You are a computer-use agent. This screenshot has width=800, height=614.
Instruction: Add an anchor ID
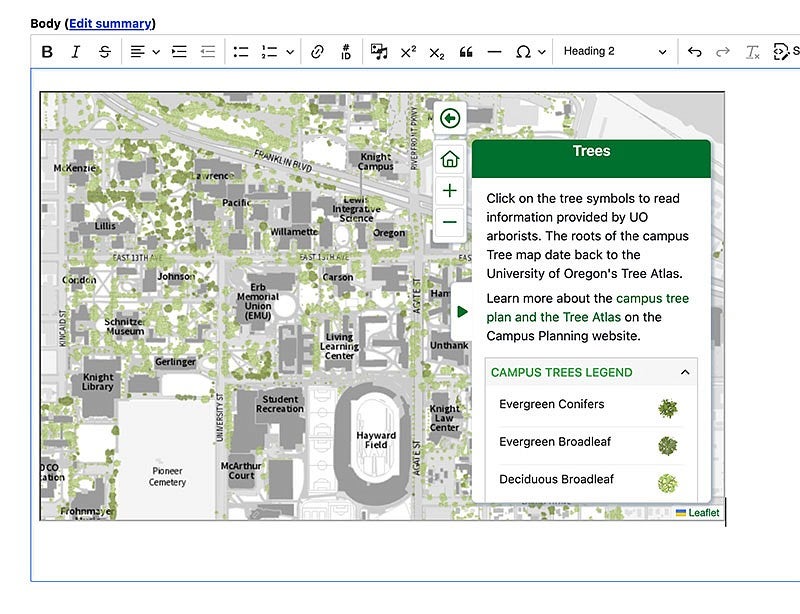click(x=346, y=52)
